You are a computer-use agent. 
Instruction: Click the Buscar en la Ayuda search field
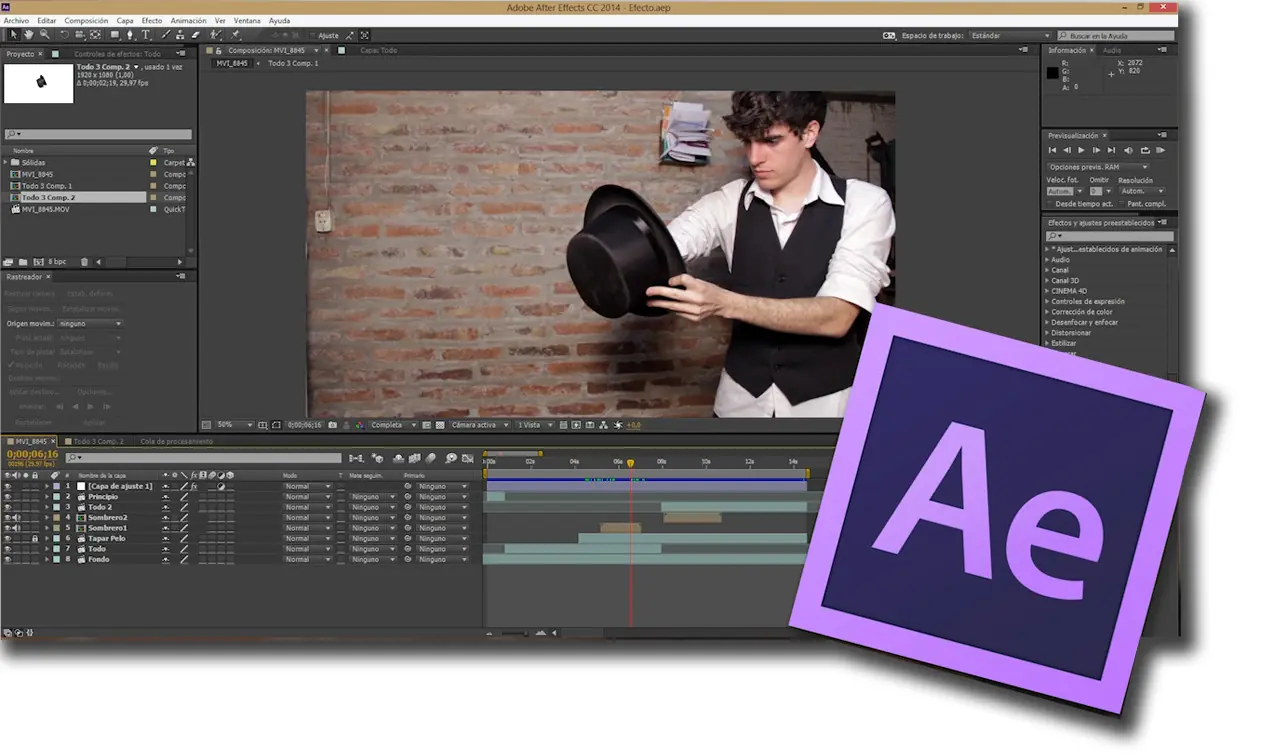pos(1115,36)
